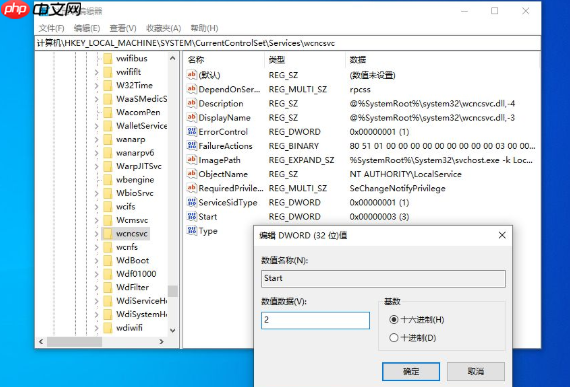Click tree scroll down arrow

173,330
